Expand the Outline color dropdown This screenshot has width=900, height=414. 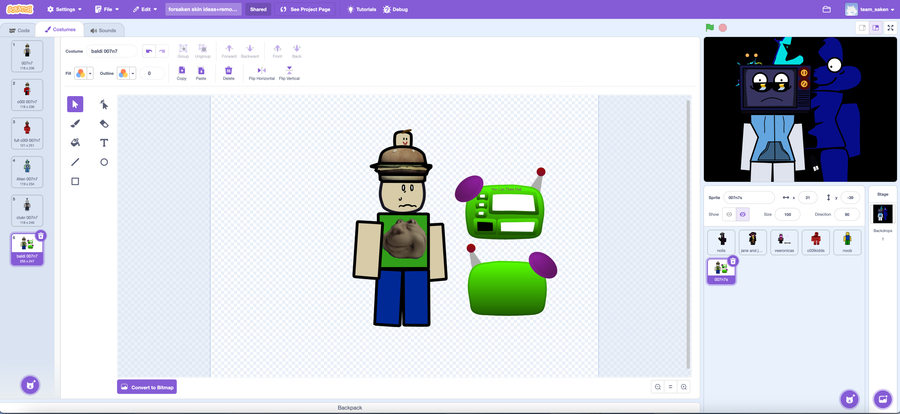(x=133, y=73)
